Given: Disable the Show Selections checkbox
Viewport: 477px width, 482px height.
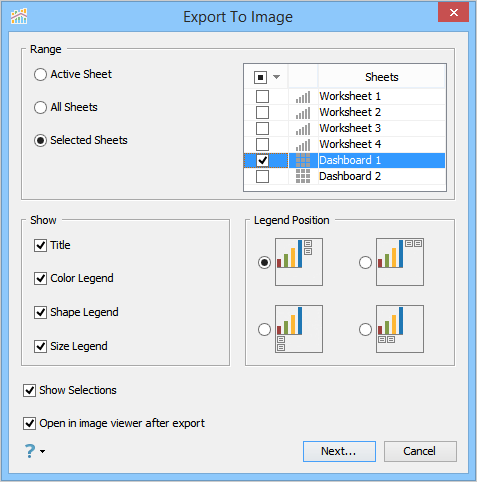Looking at the screenshot, I should 29,390.
